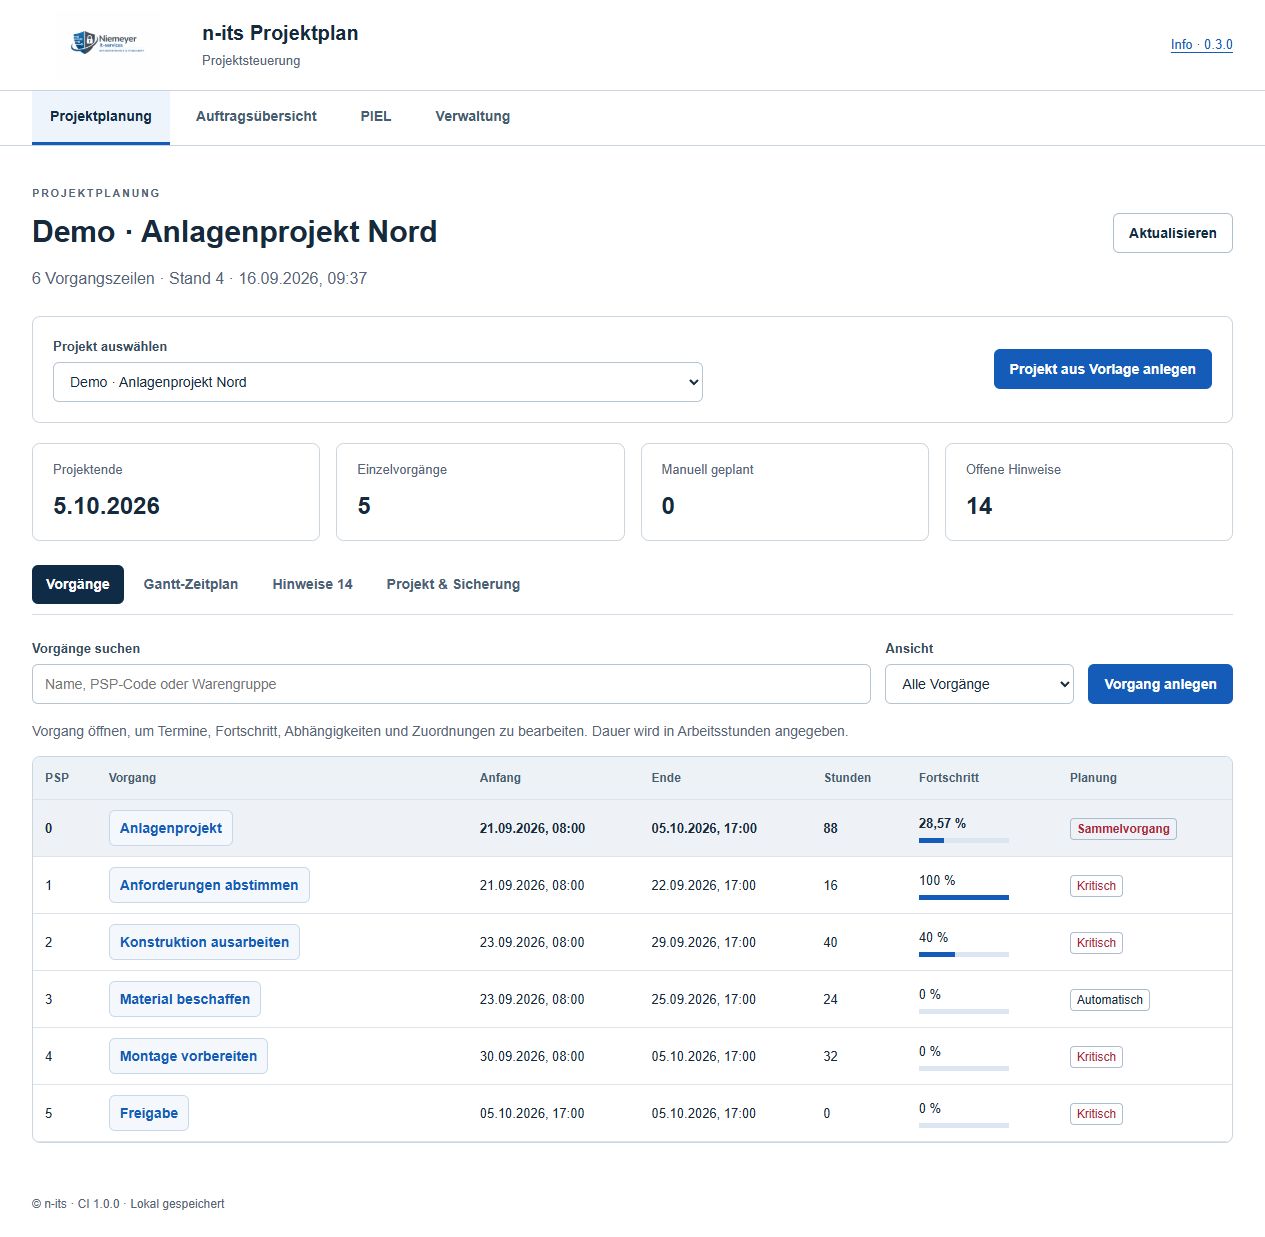Click the Aktualisieren button
This screenshot has width=1265, height=1237.
pyautogui.click(x=1173, y=233)
